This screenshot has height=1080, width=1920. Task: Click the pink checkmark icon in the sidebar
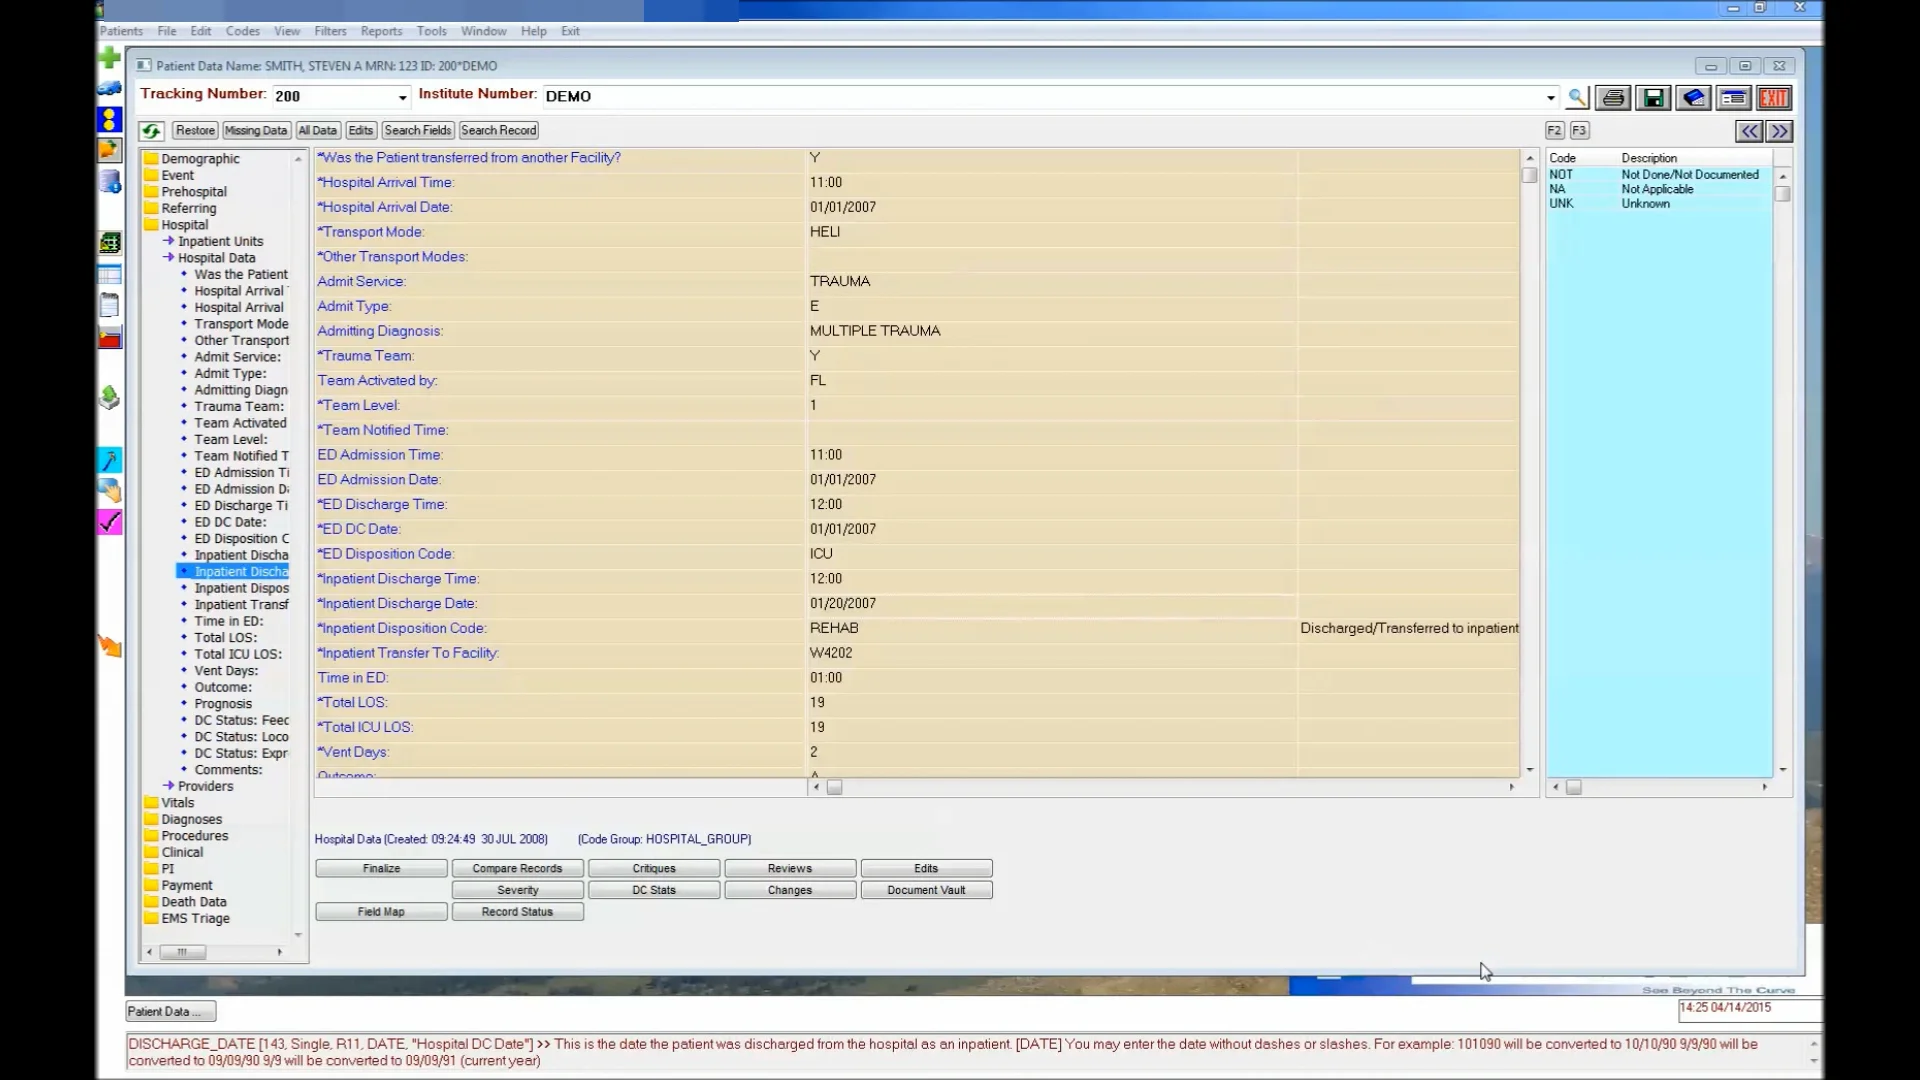click(109, 521)
